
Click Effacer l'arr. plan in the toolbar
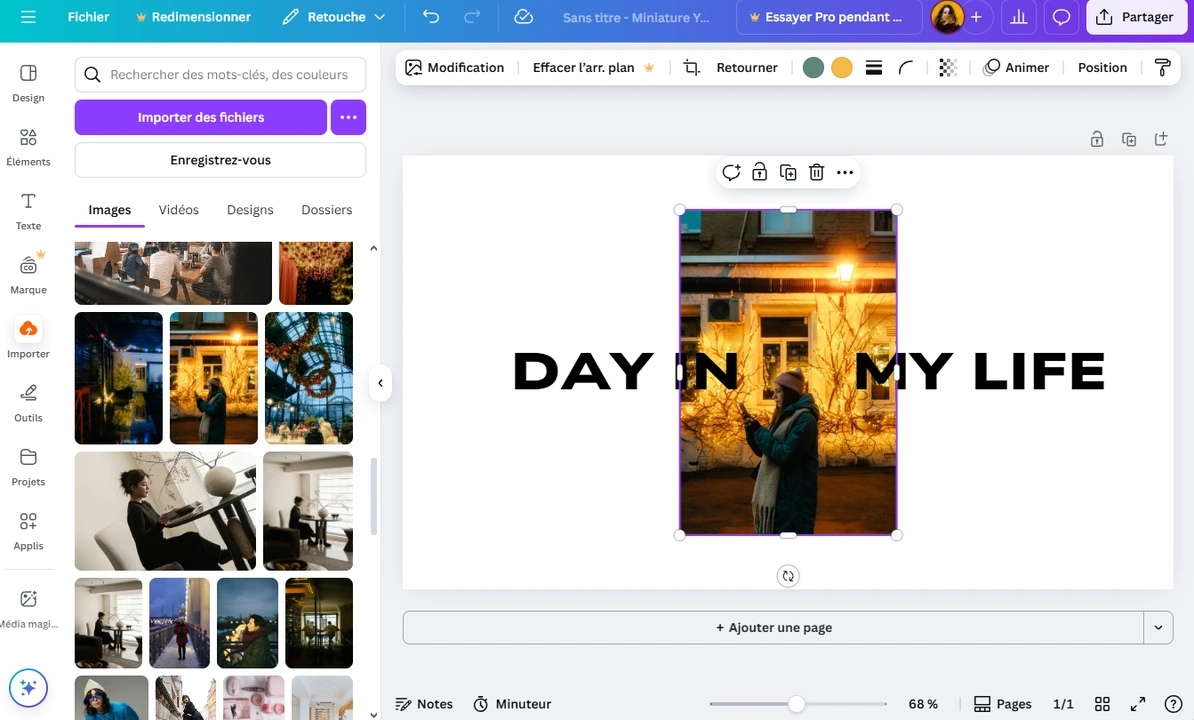pyautogui.click(x=583, y=67)
